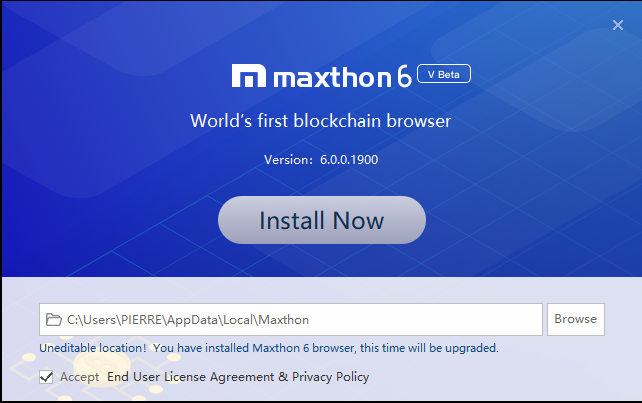642x403 pixels.
Task: Close the Maxthon installer window
Action: 618,25
